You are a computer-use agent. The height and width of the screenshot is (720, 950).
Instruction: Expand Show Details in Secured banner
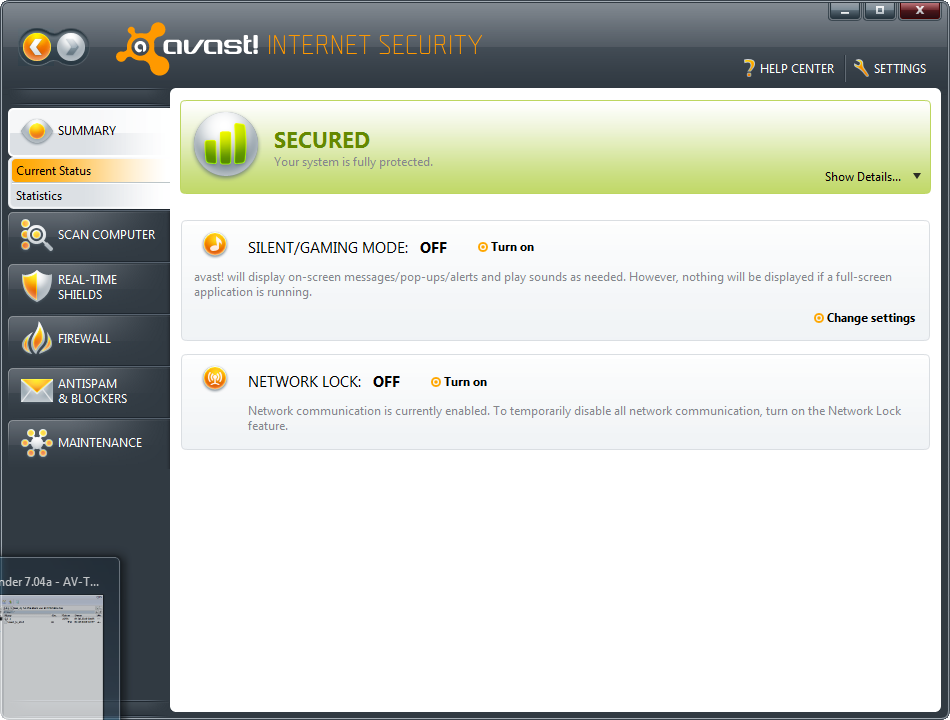pos(862,177)
